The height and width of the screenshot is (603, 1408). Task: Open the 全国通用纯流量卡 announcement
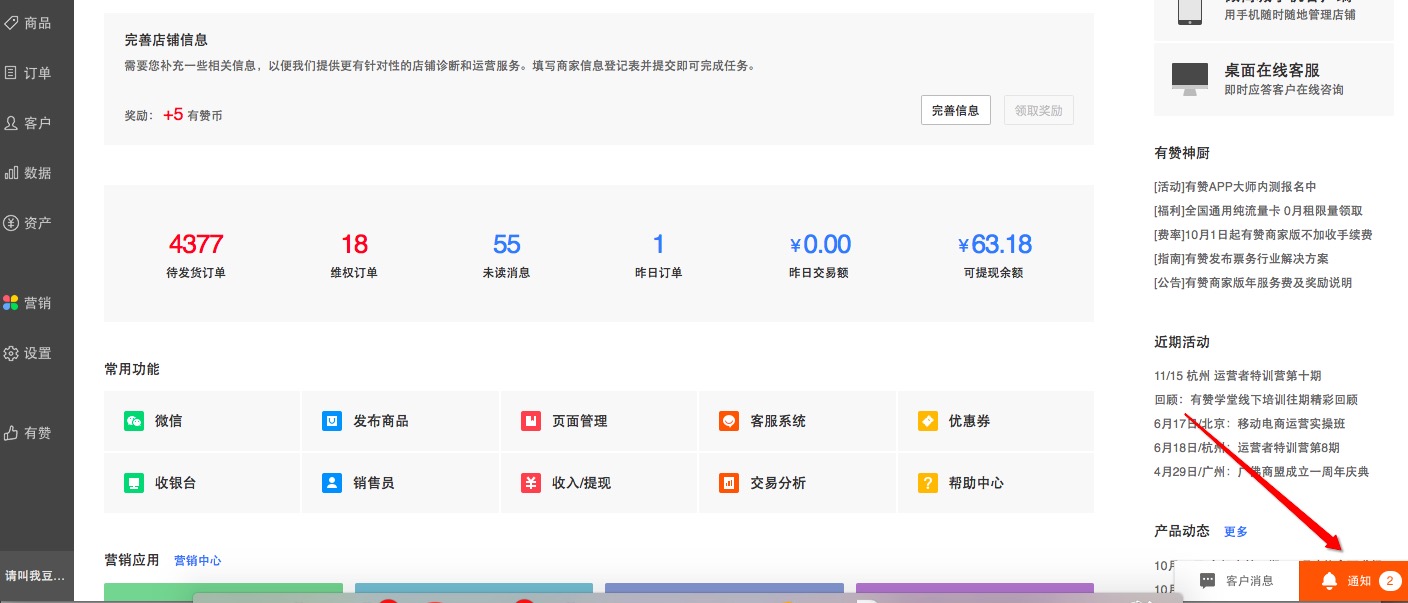[x=1258, y=211]
